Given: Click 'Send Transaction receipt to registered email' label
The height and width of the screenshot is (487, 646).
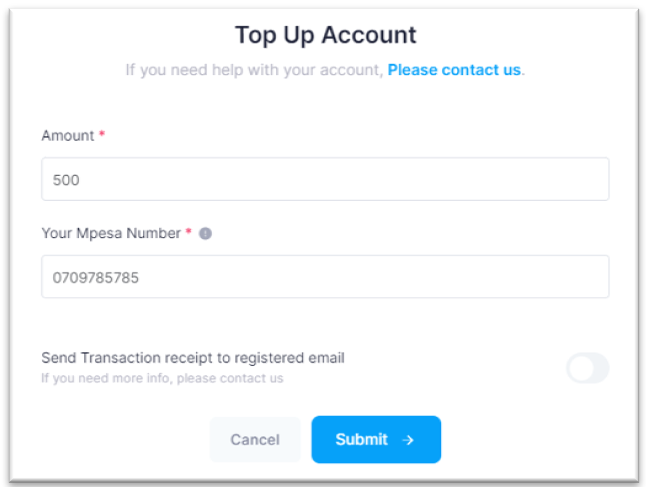Looking at the screenshot, I should click(193, 357).
